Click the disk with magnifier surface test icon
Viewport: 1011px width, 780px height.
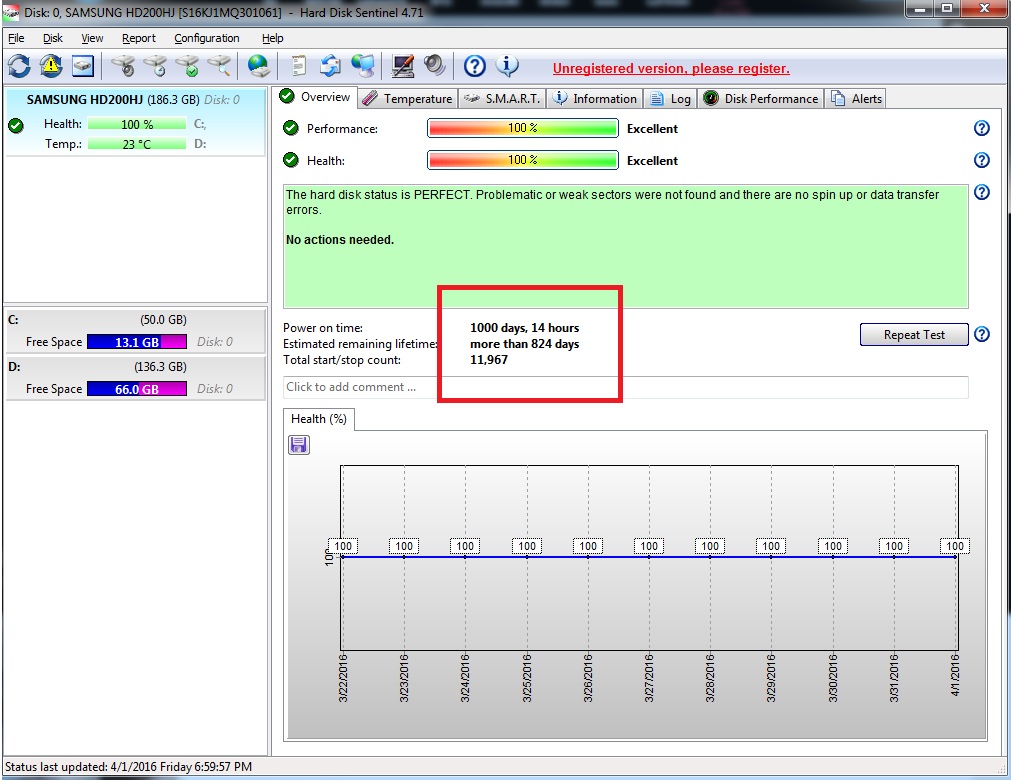[218, 67]
